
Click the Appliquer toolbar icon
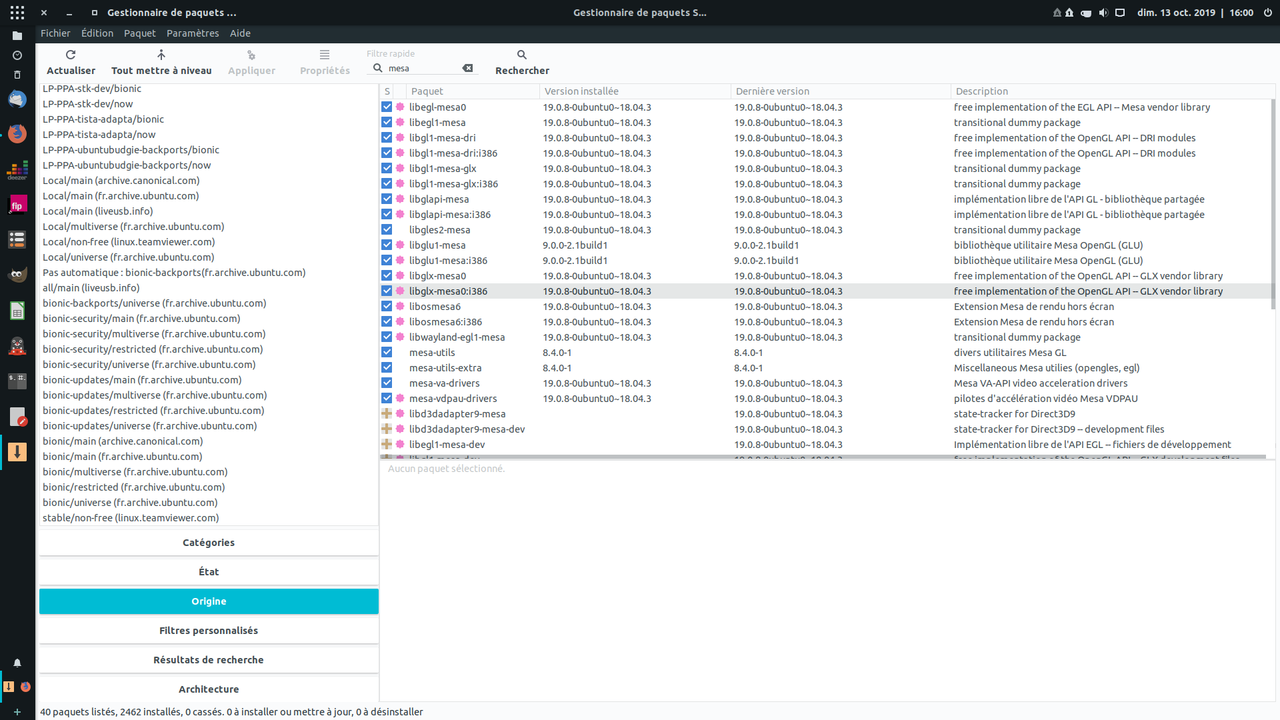pos(251,55)
